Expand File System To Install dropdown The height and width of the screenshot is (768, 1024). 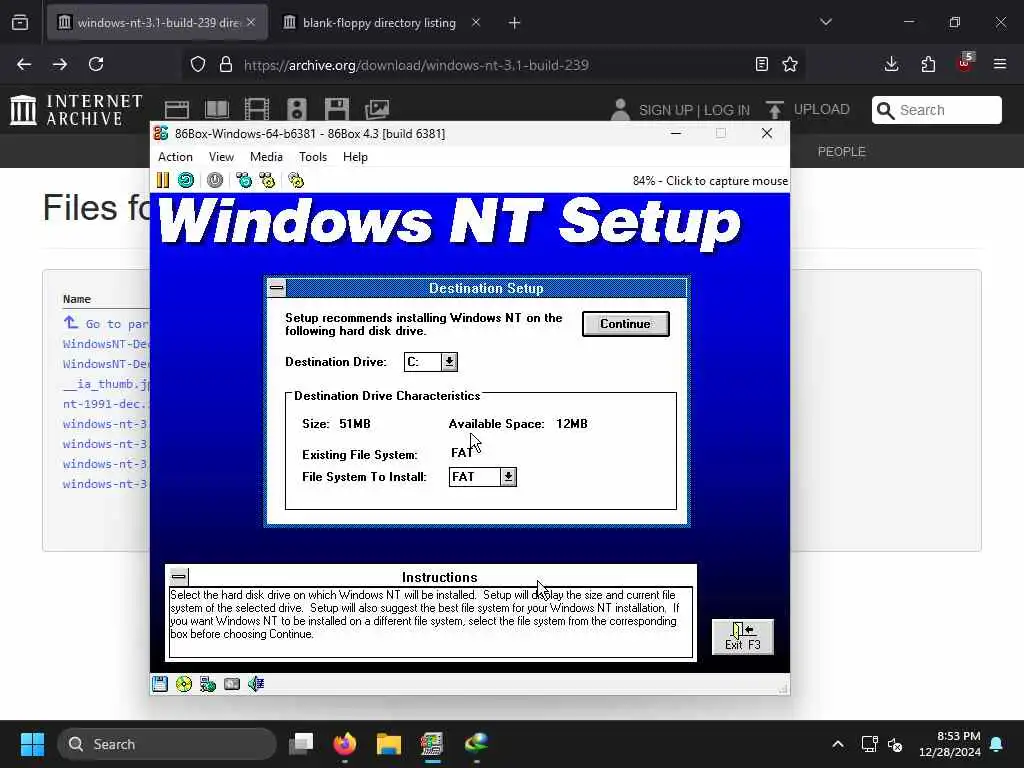click(508, 477)
